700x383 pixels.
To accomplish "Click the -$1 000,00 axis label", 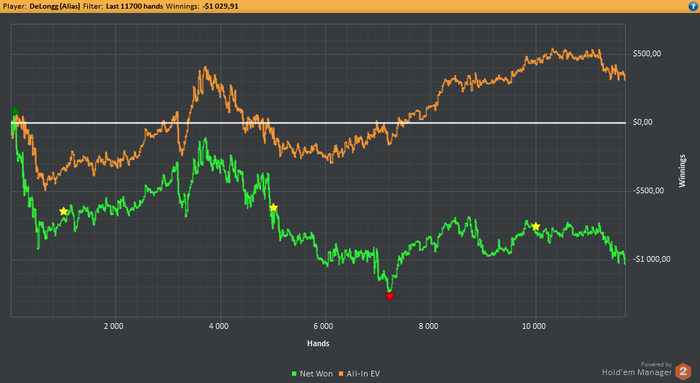I will click(651, 259).
